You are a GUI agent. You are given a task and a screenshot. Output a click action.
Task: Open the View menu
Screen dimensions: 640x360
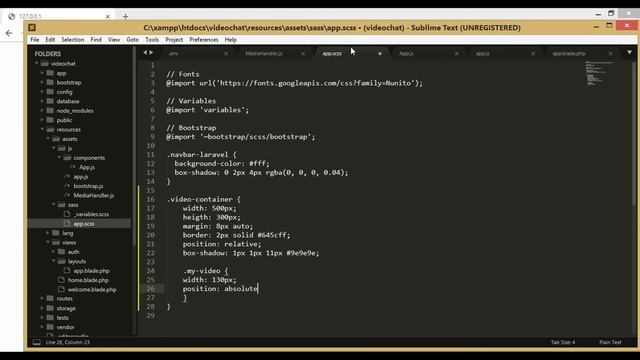(114, 40)
